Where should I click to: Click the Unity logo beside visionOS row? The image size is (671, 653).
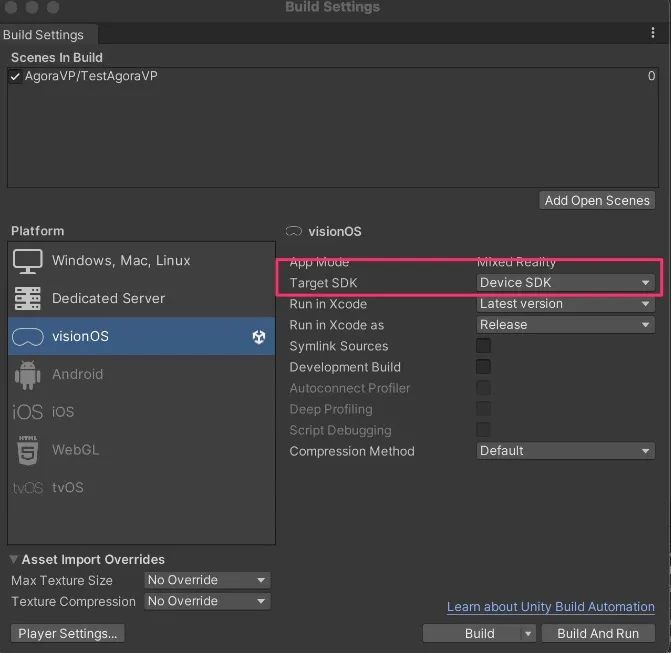258,337
